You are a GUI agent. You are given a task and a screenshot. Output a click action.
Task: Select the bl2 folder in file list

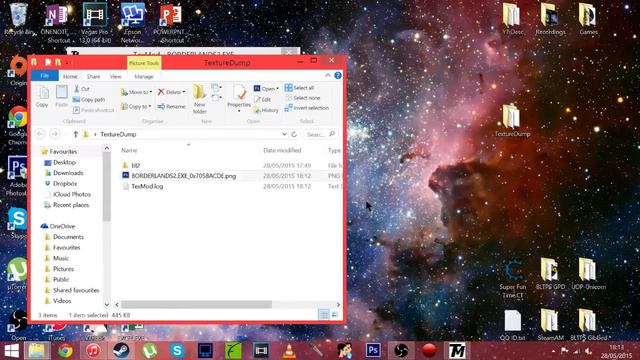click(x=136, y=165)
